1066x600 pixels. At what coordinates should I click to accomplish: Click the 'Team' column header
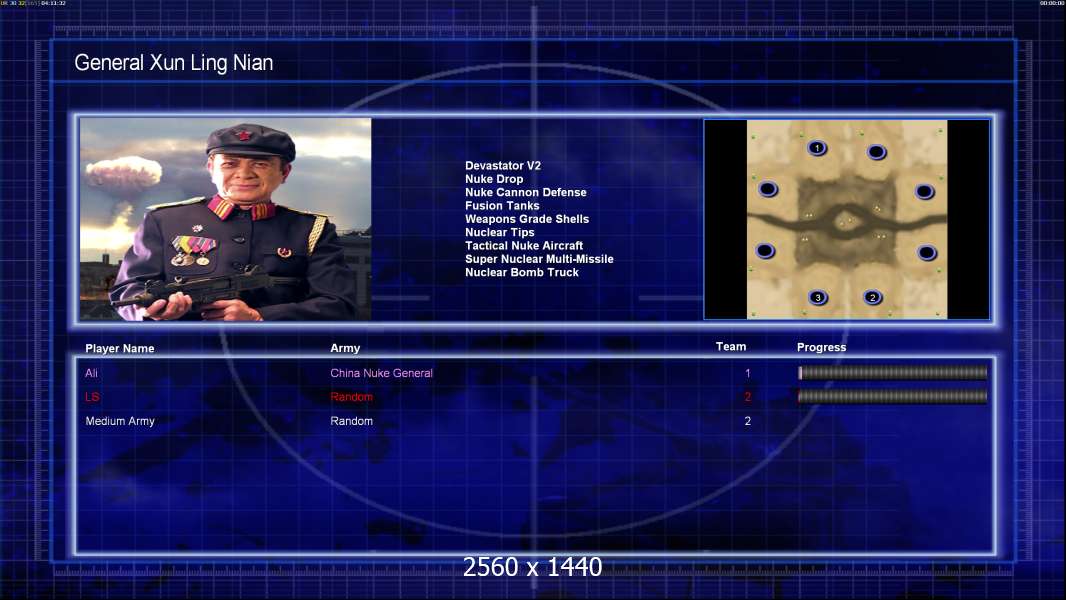coord(731,347)
